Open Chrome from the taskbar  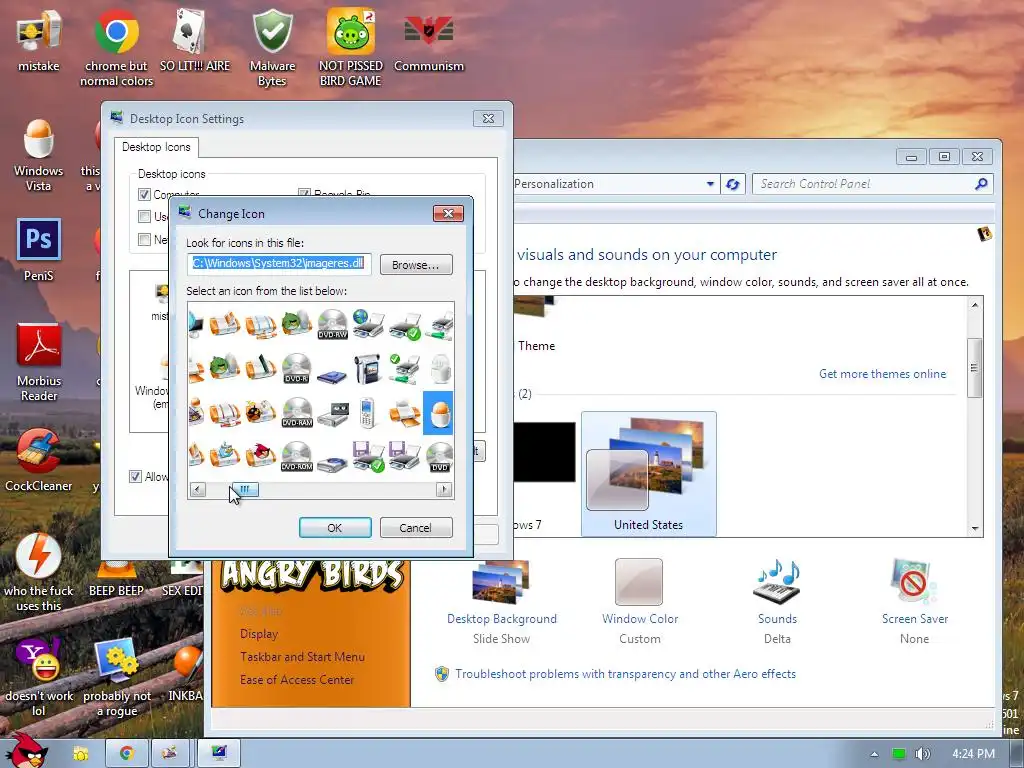tap(126, 753)
